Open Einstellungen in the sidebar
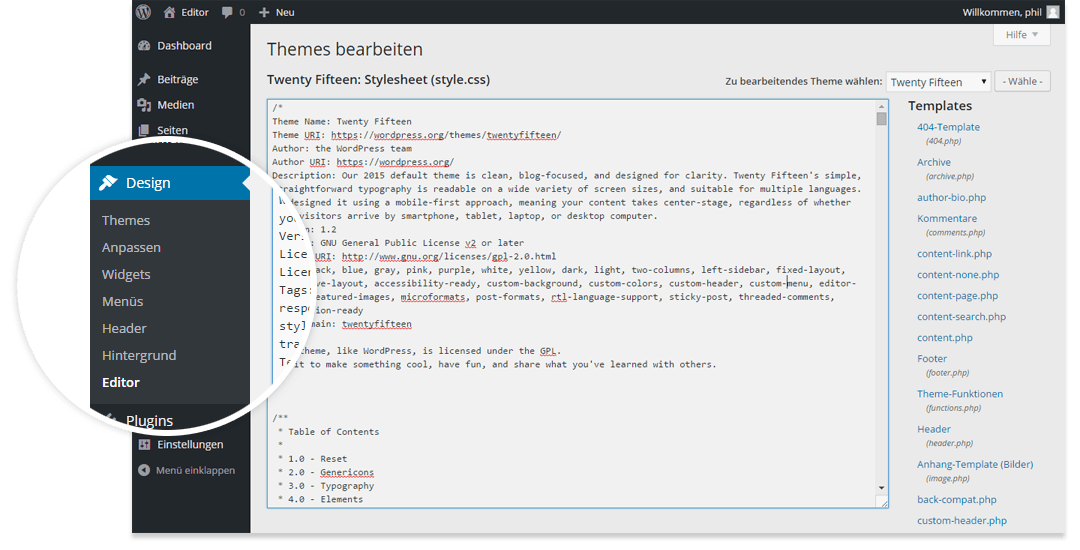Viewport: 1080px width, 550px height. coord(190,444)
